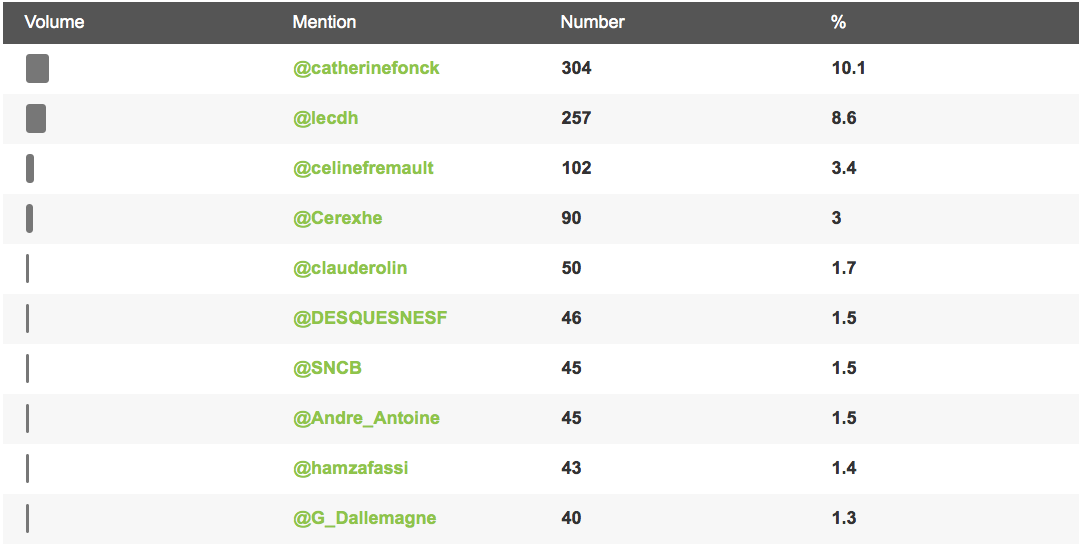Click the @G_Dallemagne mention link

click(x=364, y=518)
